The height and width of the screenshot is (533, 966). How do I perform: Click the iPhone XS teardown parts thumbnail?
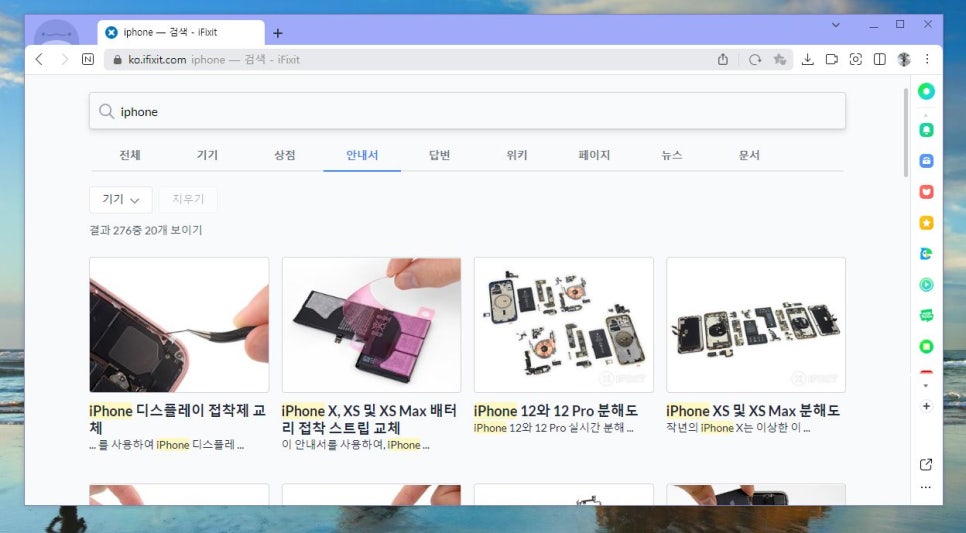pos(756,325)
